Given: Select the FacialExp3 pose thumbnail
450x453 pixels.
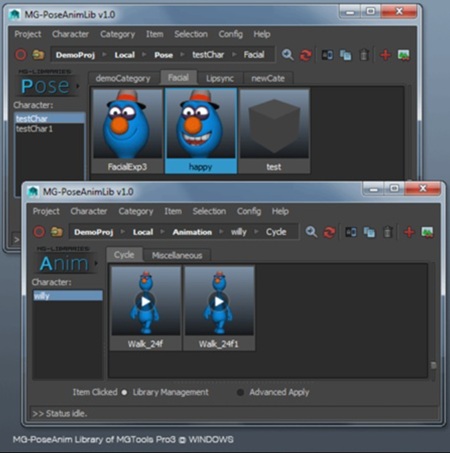Looking at the screenshot, I should coord(127,131).
